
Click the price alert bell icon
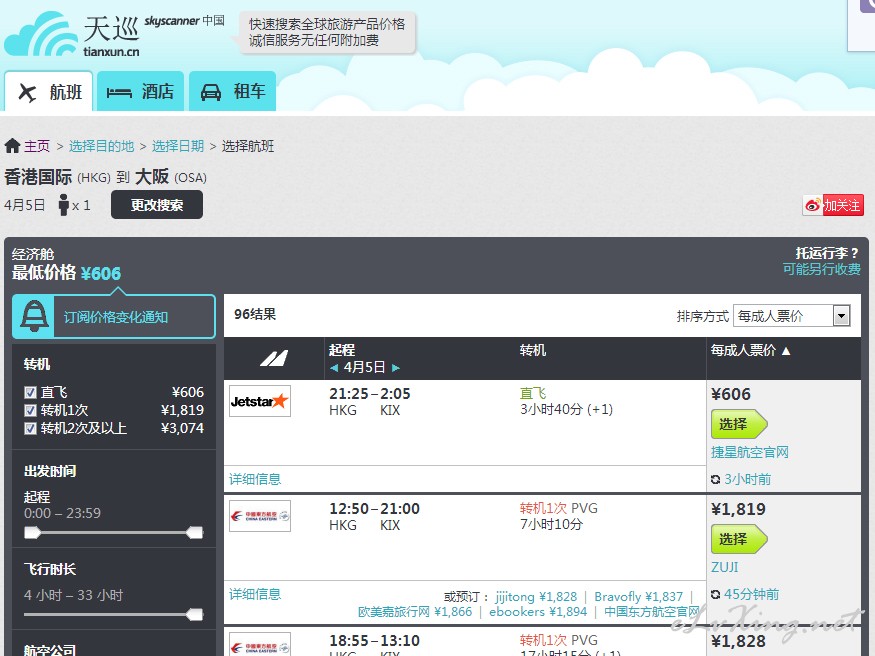34,316
